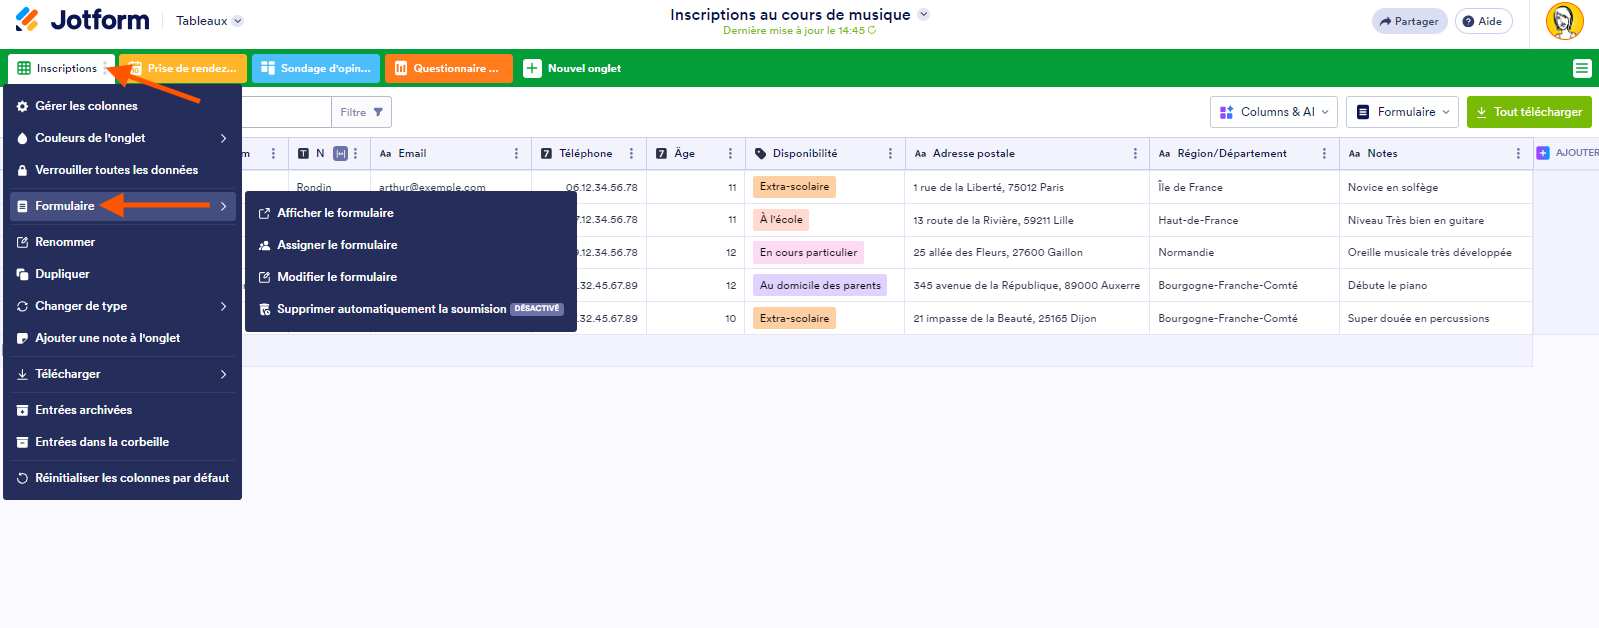The width and height of the screenshot is (1599, 628).
Task: Click the Oreille musicale très développée note
Action: 1435,252
